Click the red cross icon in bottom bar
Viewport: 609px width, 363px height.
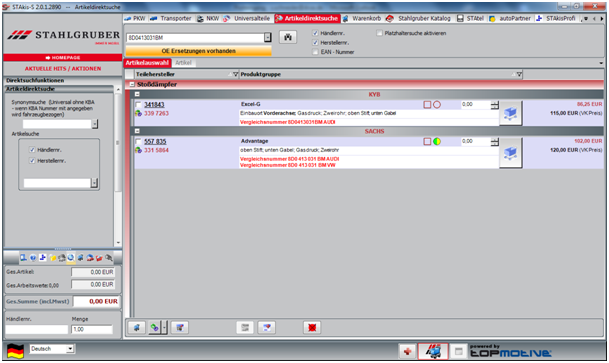(x=407, y=351)
